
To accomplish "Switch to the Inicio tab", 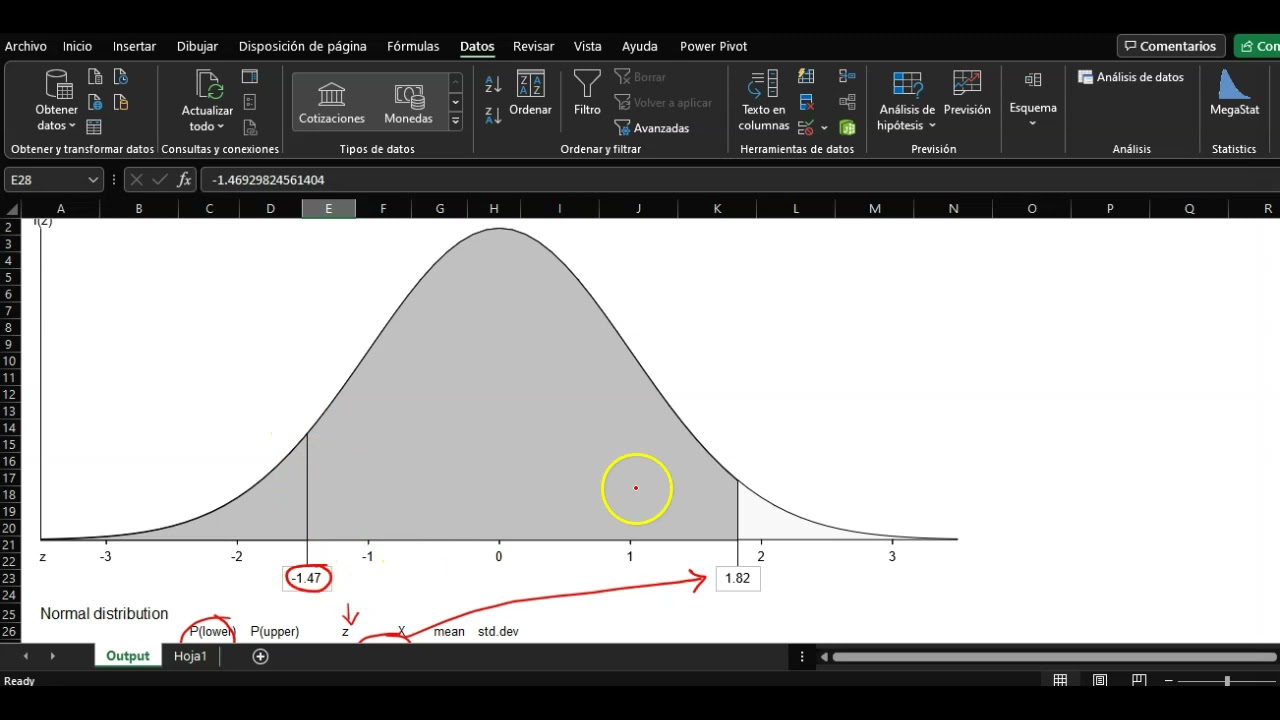I will click(77, 46).
